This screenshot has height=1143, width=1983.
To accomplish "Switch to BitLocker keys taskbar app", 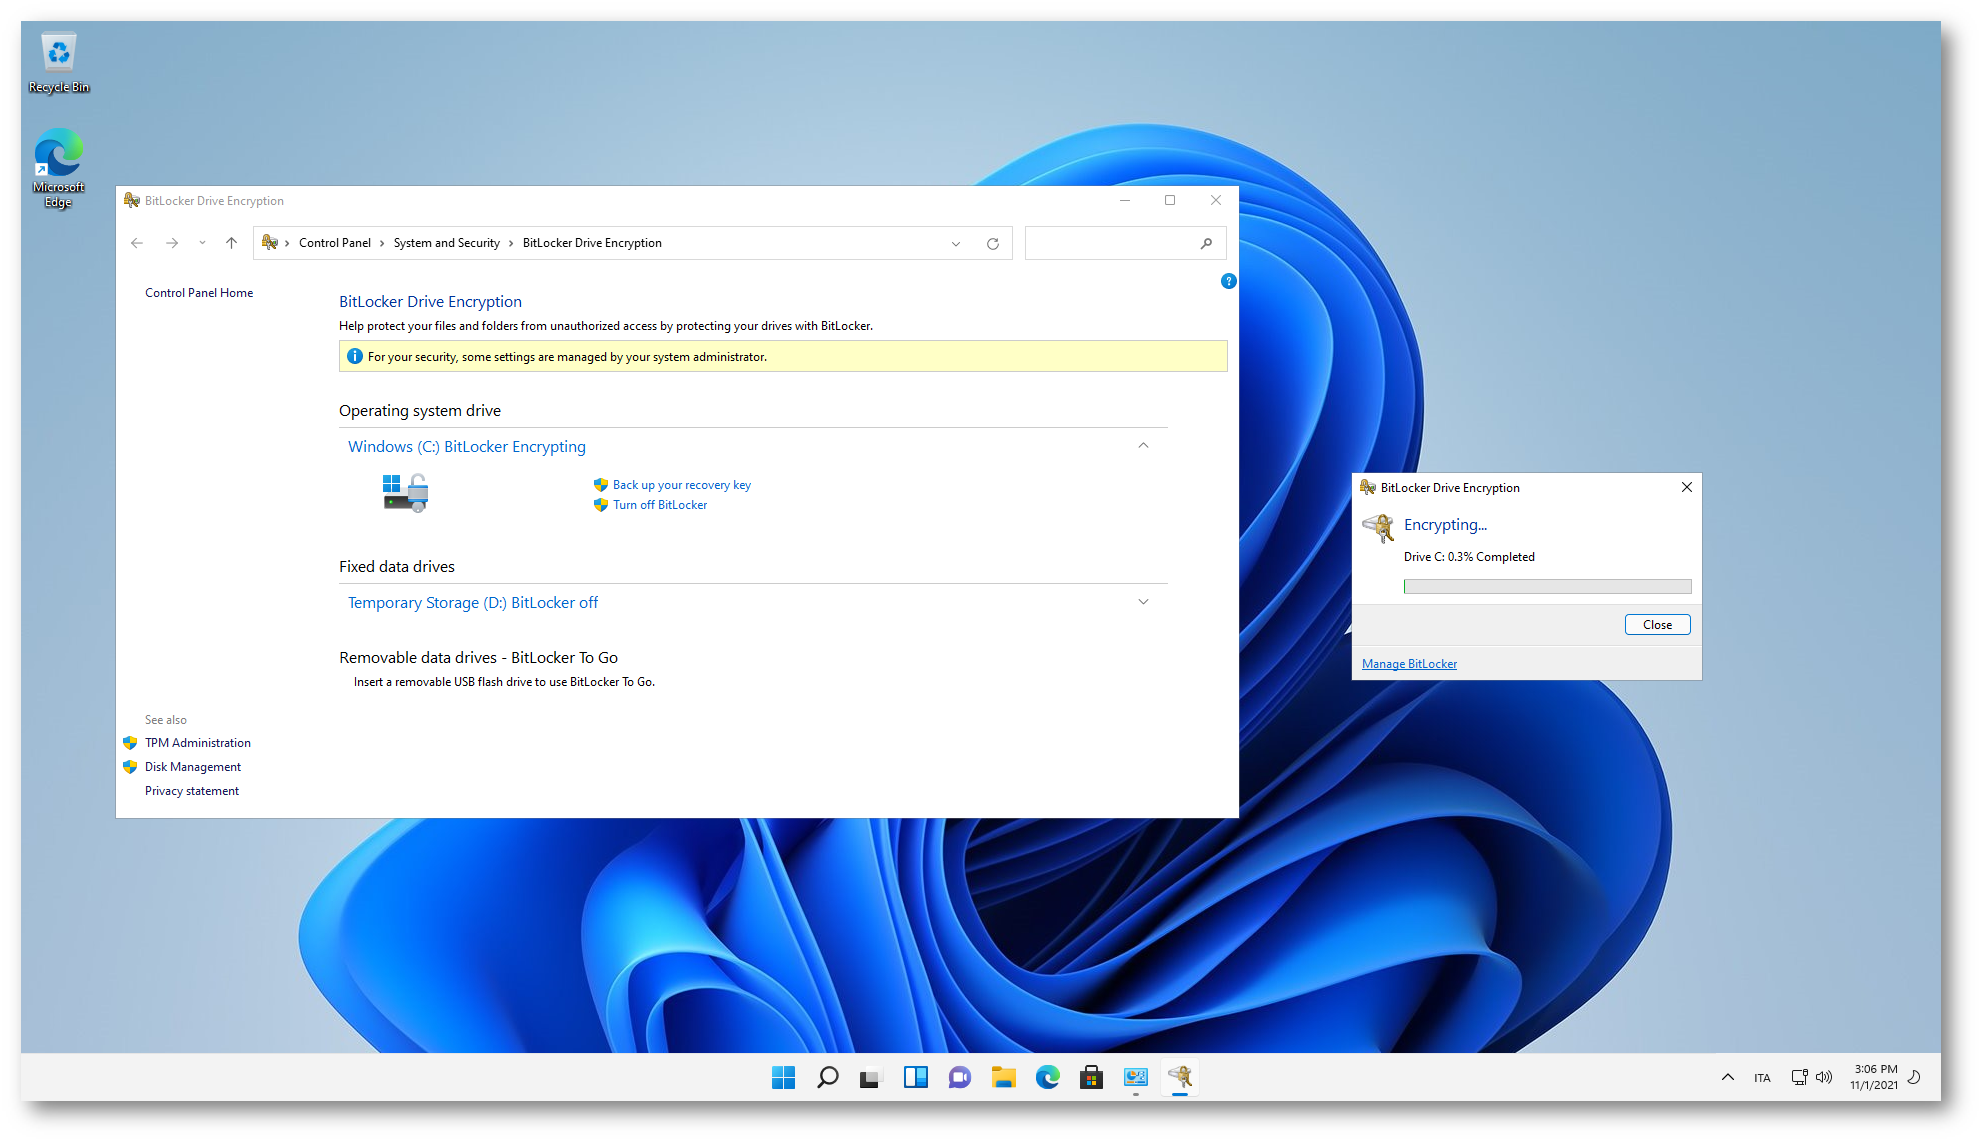I will 1180,1077.
